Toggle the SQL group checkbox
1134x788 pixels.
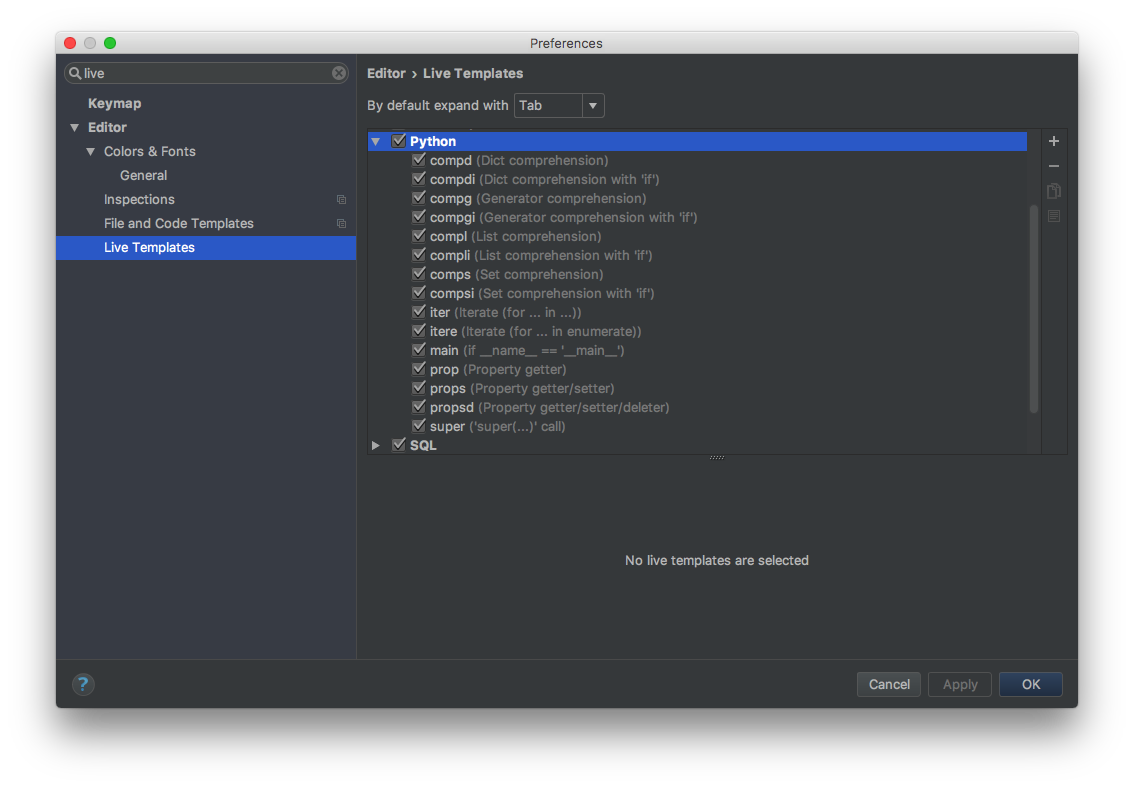click(x=399, y=445)
